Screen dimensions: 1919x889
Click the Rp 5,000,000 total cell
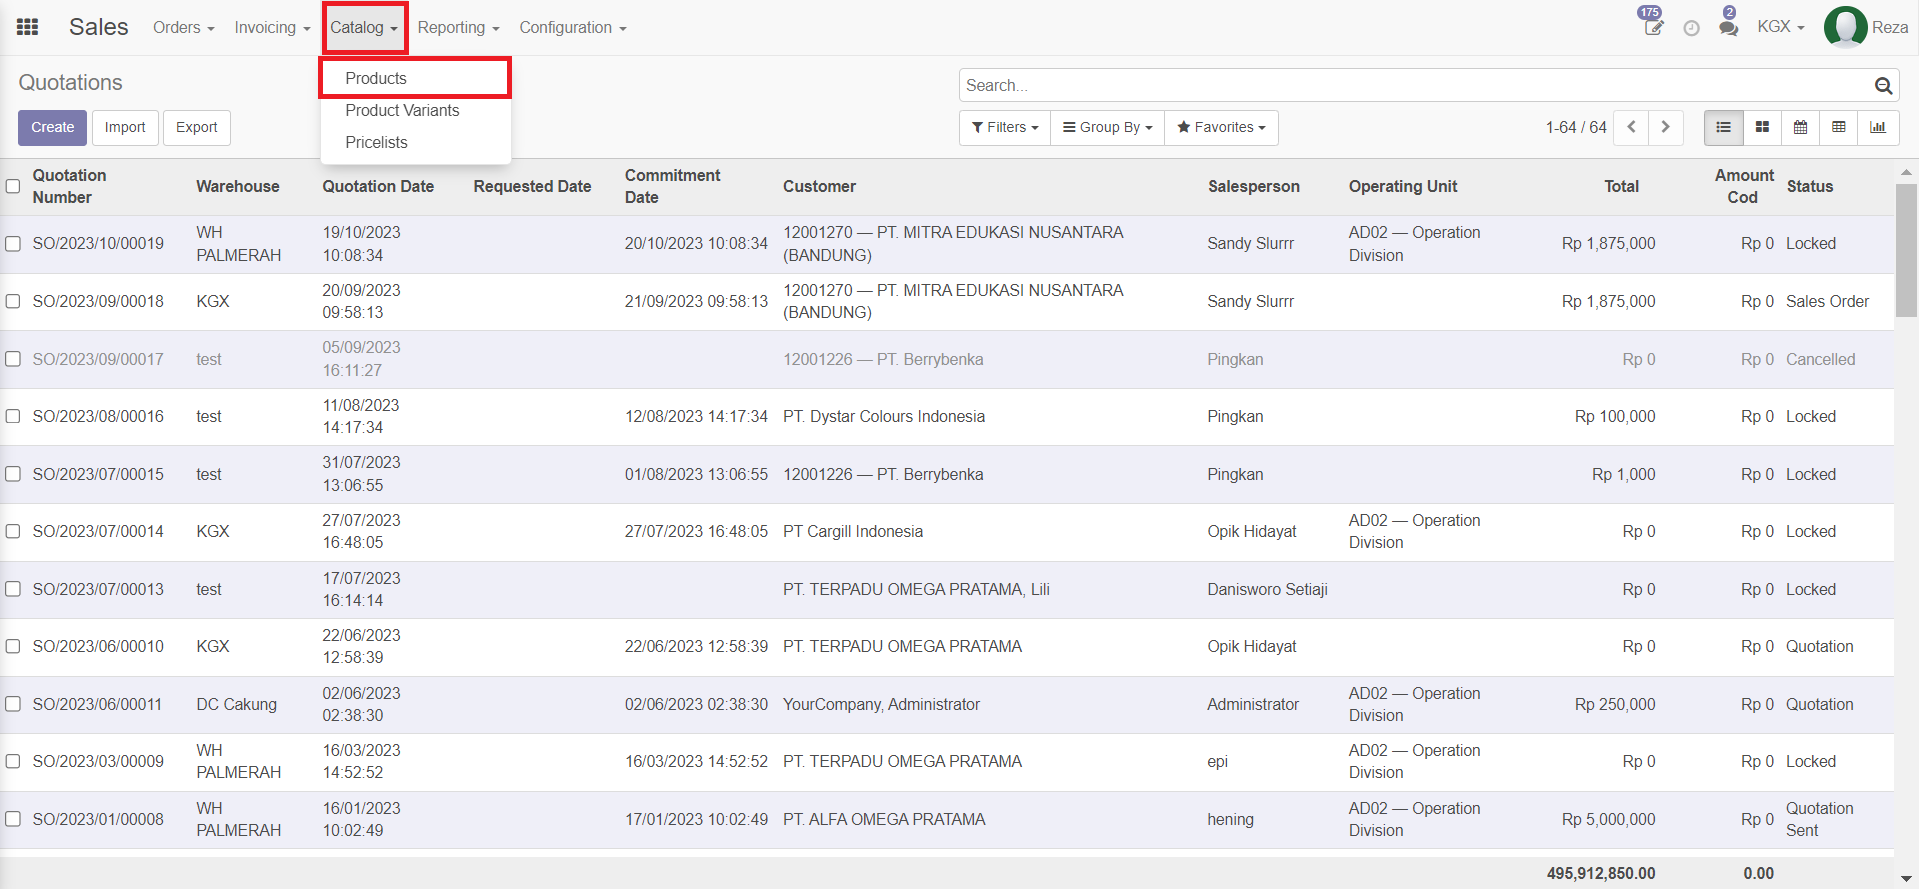click(x=1609, y=819)
